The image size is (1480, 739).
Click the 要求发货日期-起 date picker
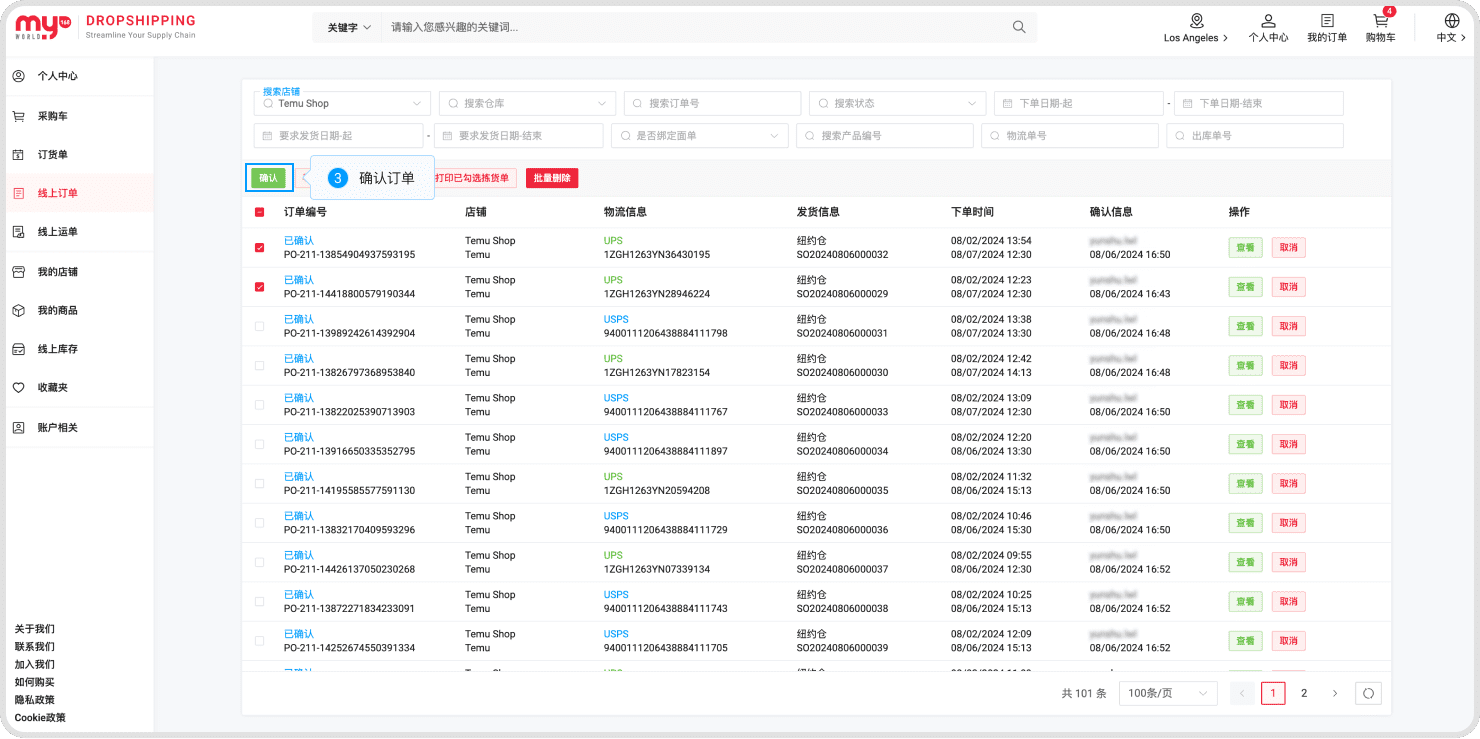[x=338, y=136]
